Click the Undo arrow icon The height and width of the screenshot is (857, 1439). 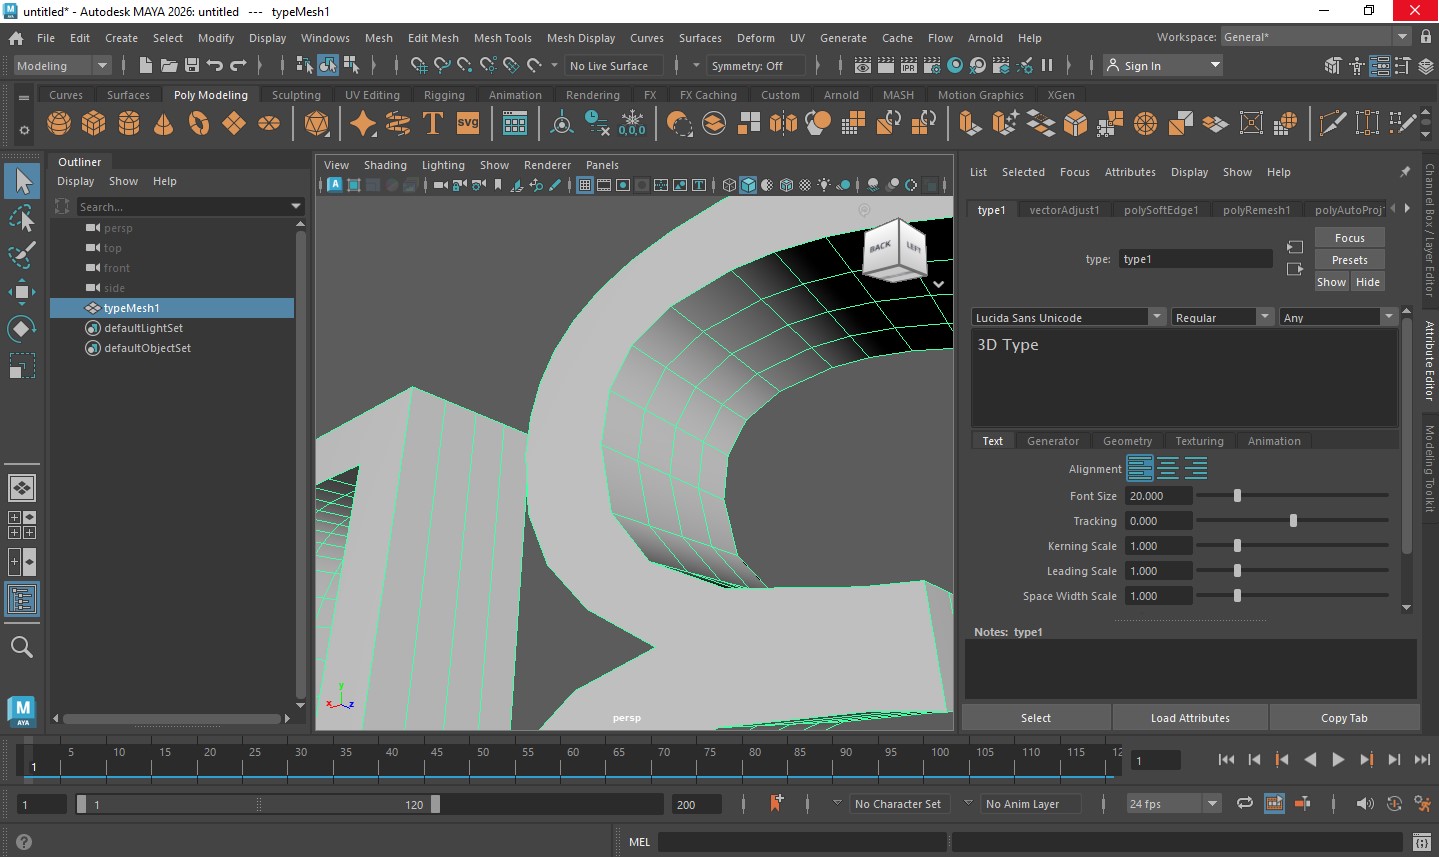(214, 65)
